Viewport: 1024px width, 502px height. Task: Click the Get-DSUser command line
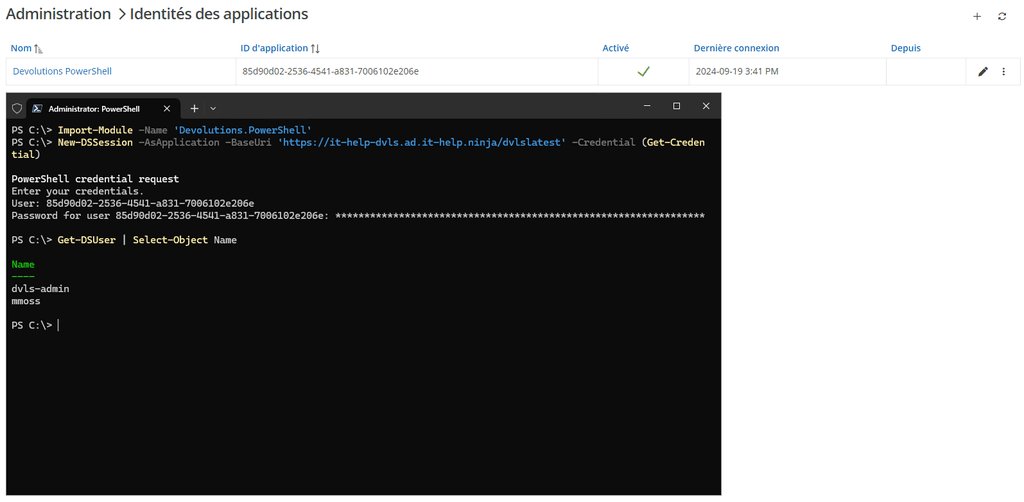tap(124, 240)
